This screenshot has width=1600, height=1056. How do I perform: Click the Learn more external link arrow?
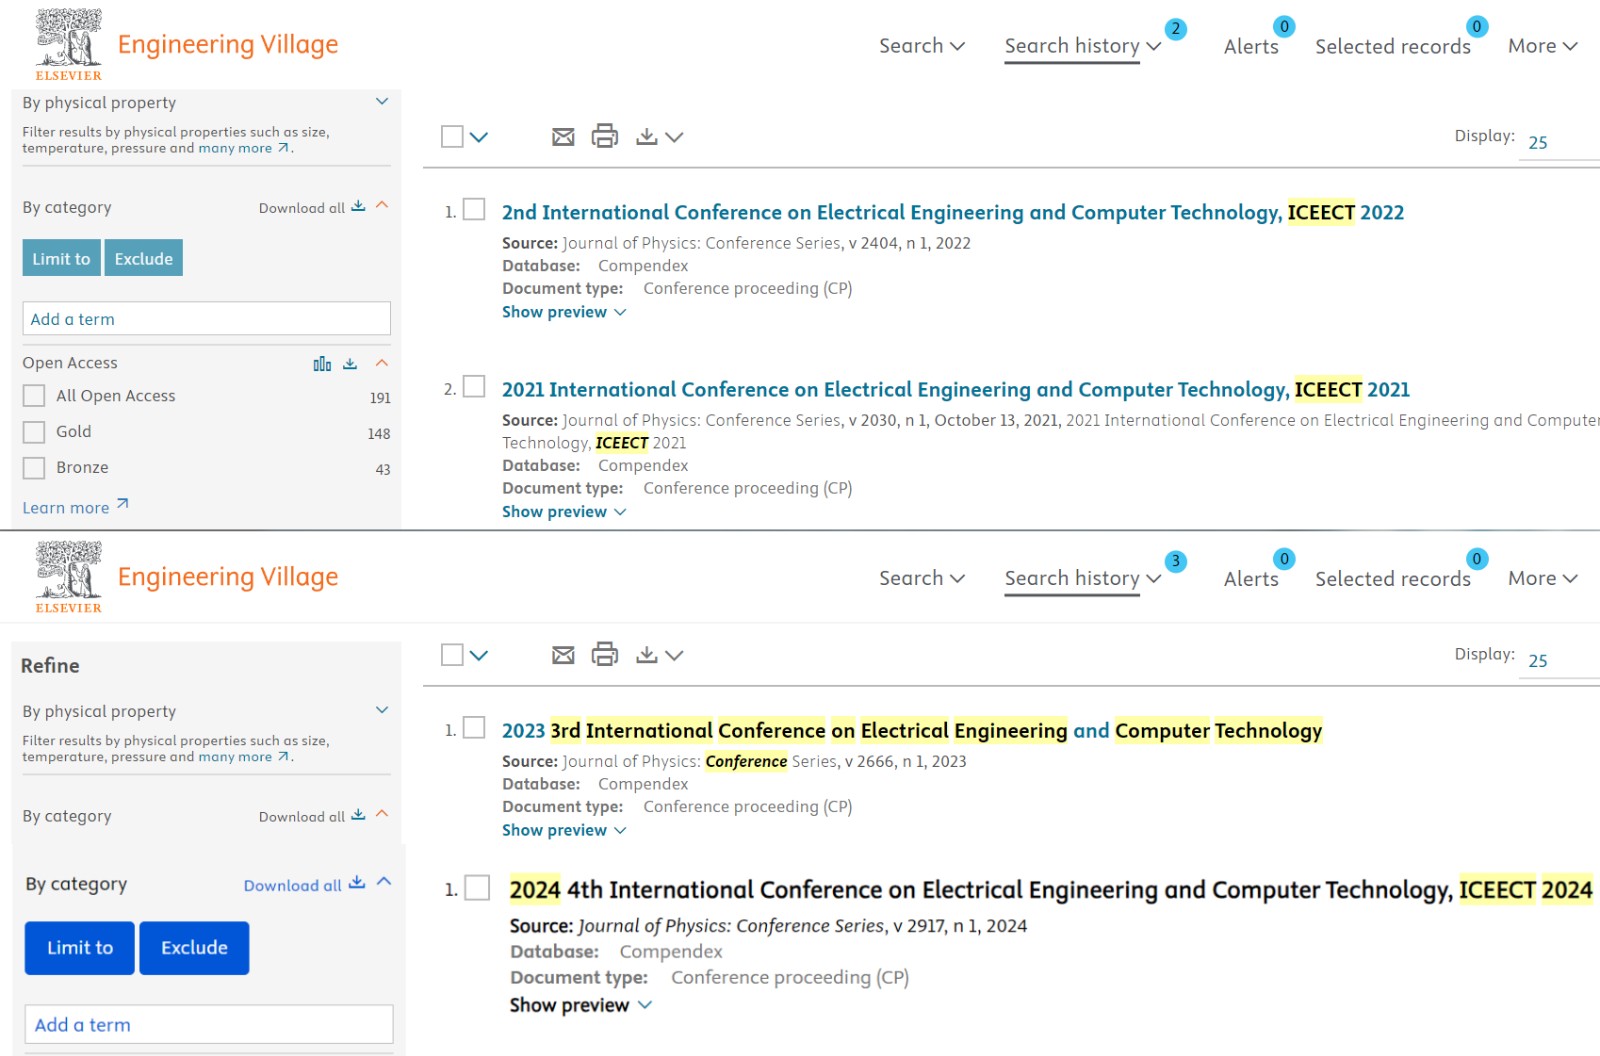(122, 504)
